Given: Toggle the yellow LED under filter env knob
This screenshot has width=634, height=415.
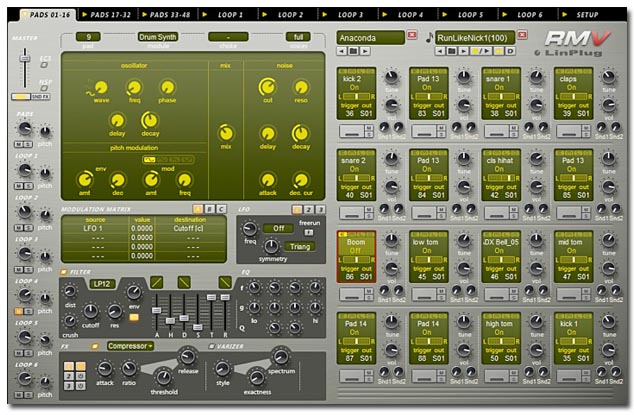Looking at the screenshot, I should point(134,318).
